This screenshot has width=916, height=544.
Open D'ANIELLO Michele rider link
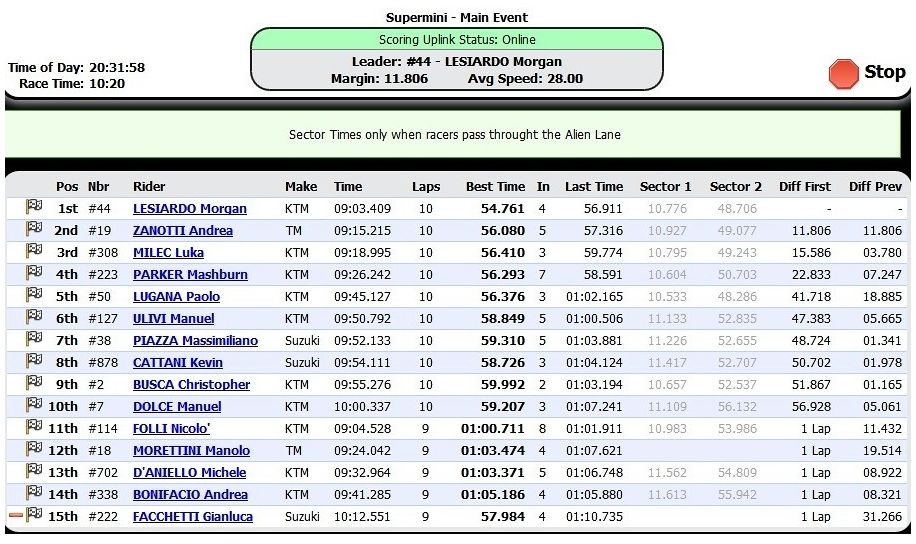(x=190, y=473)
